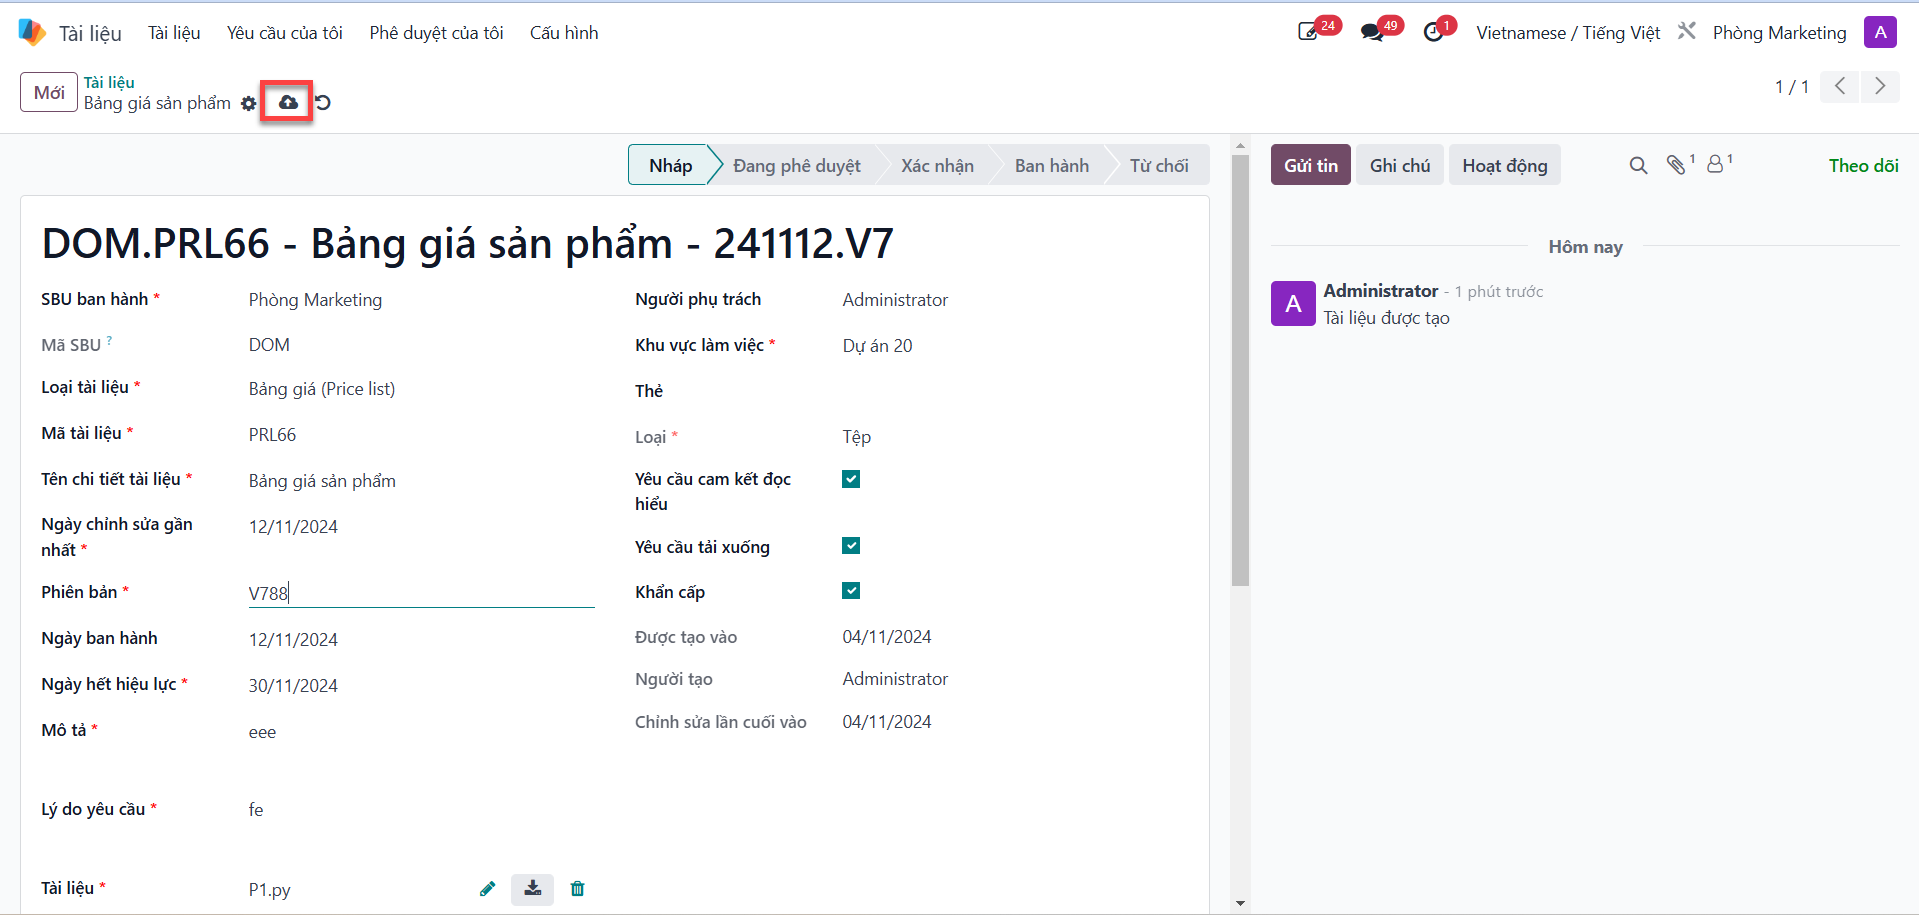The image size is (1919, 915).
Task: Open Ngày hết hiệu lực date picker
Action: 421,686
